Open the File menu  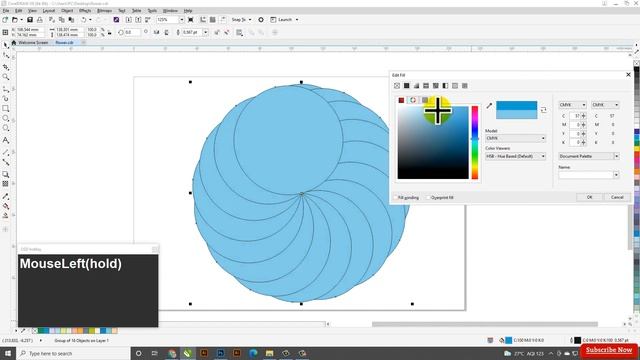[x=6, y=11]
